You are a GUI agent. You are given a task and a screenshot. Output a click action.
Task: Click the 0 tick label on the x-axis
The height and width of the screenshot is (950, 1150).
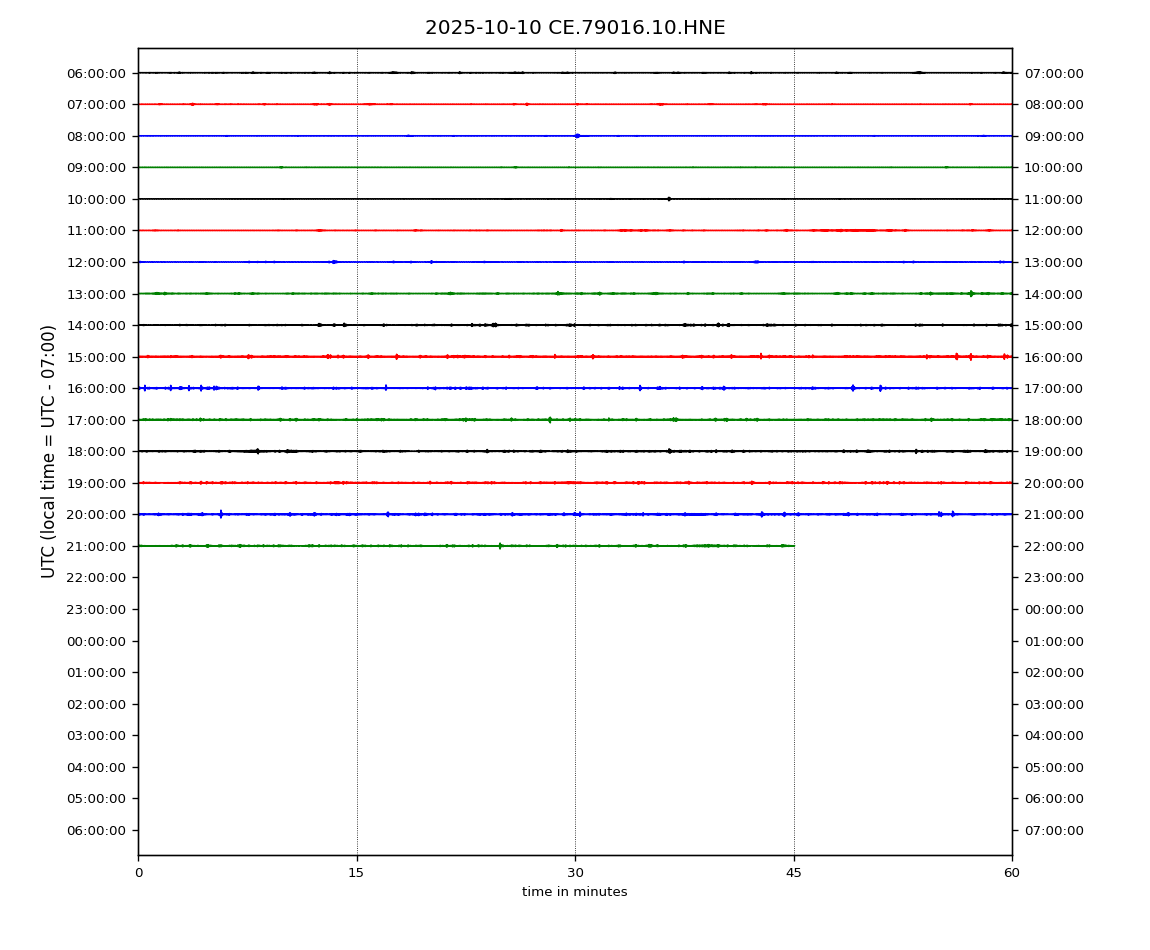point(139,873)
